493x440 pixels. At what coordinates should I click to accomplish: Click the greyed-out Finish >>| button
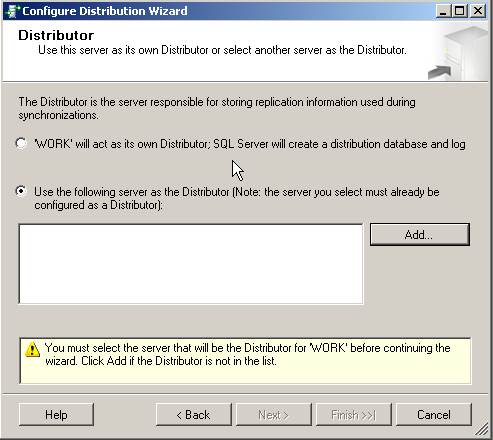point(354,415)
